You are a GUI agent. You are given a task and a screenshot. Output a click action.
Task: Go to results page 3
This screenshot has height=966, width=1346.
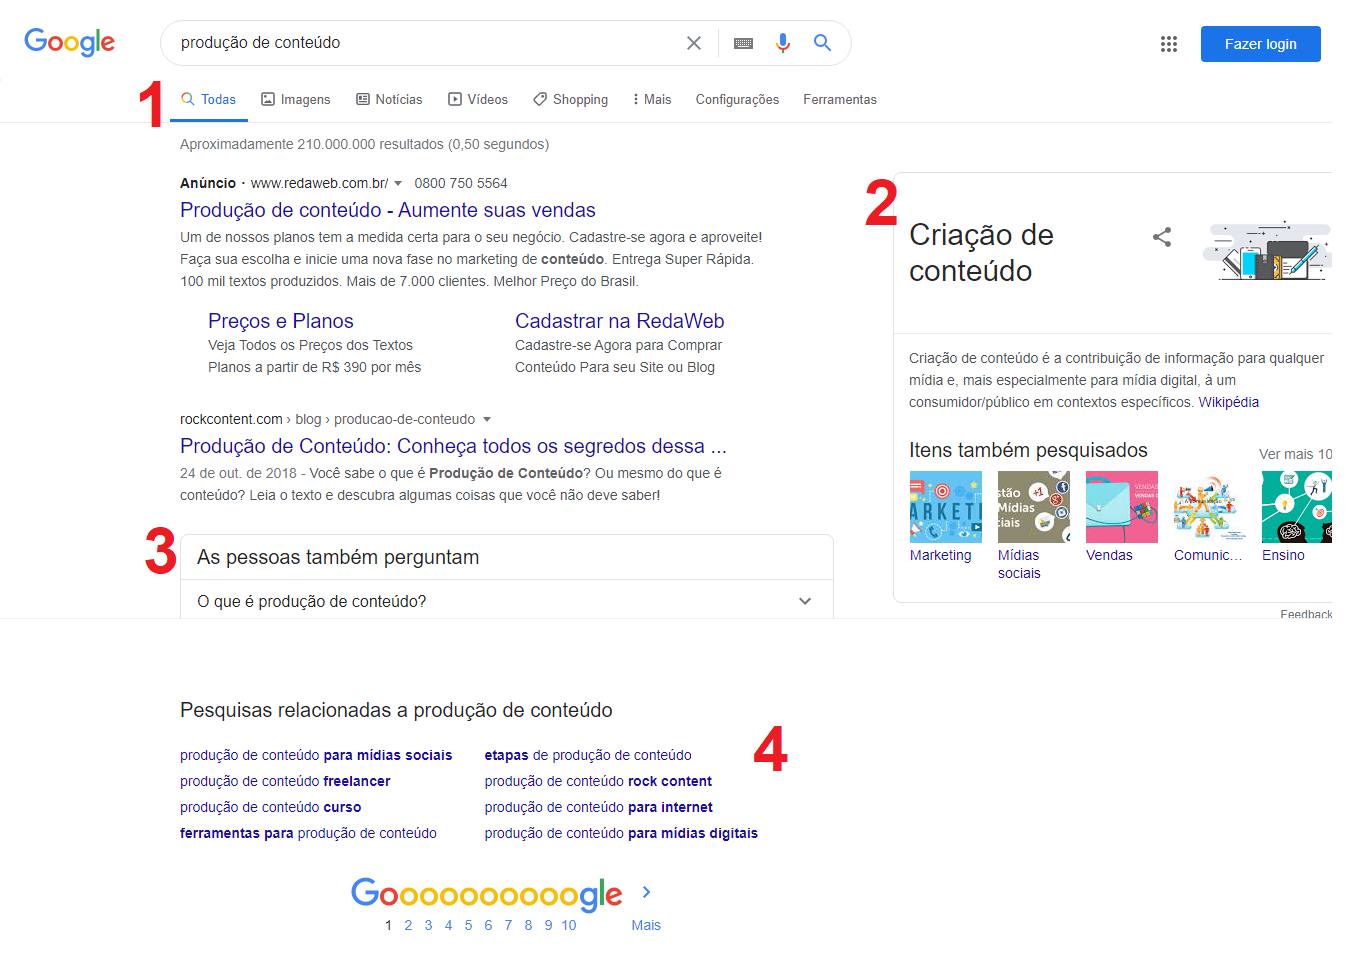(x=428, y=925)
